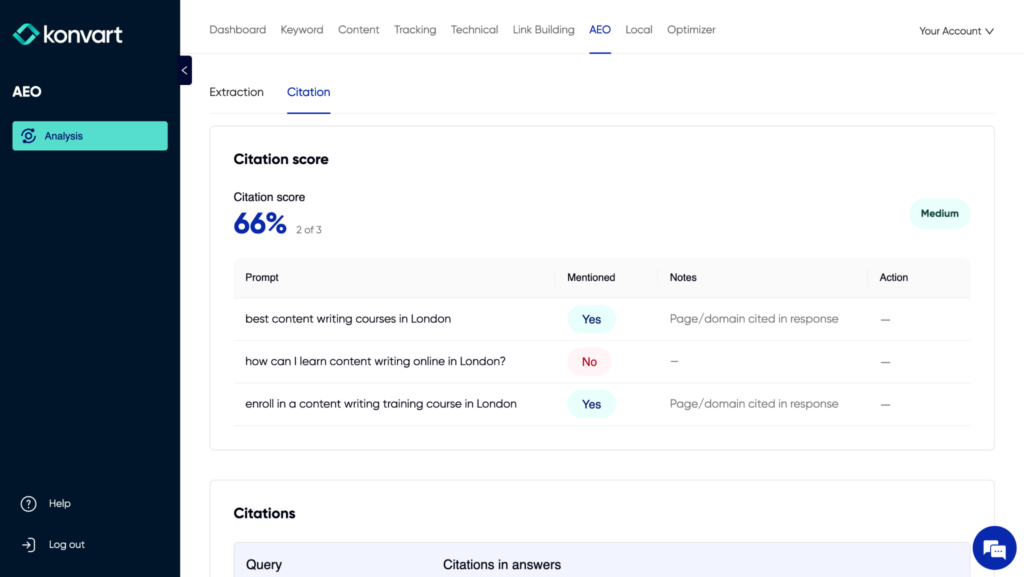Open the Local nav item
1024x577 pixels.
point(639,30)
